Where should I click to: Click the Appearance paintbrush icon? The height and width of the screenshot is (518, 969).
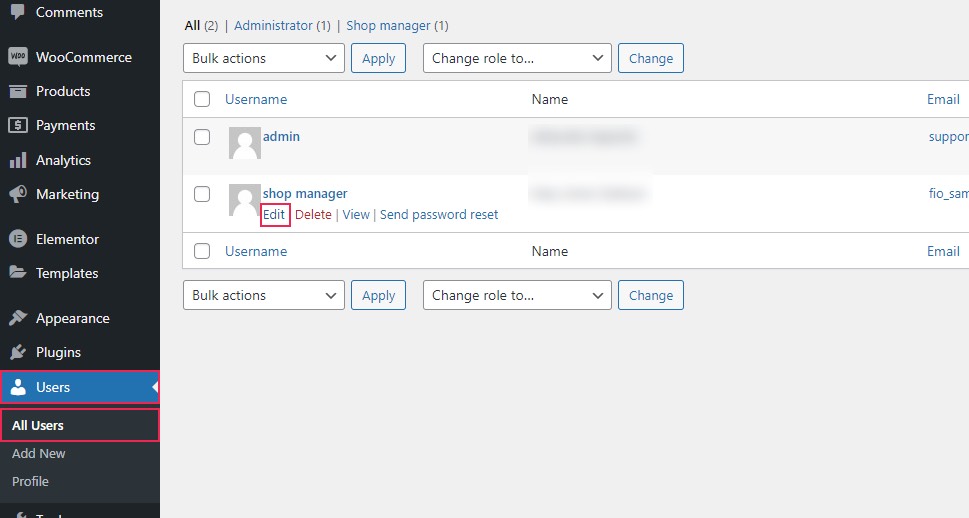pos(18,318)
